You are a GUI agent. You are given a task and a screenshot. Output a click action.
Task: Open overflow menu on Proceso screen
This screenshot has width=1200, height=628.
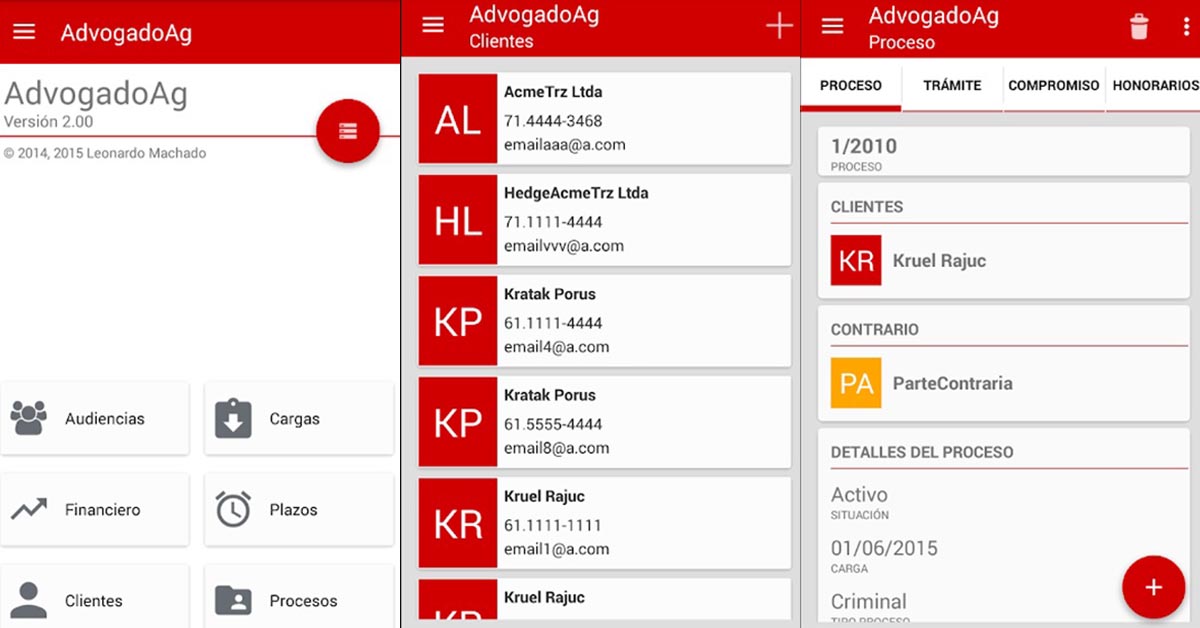pyautogui.click(x=1186, y=26)
